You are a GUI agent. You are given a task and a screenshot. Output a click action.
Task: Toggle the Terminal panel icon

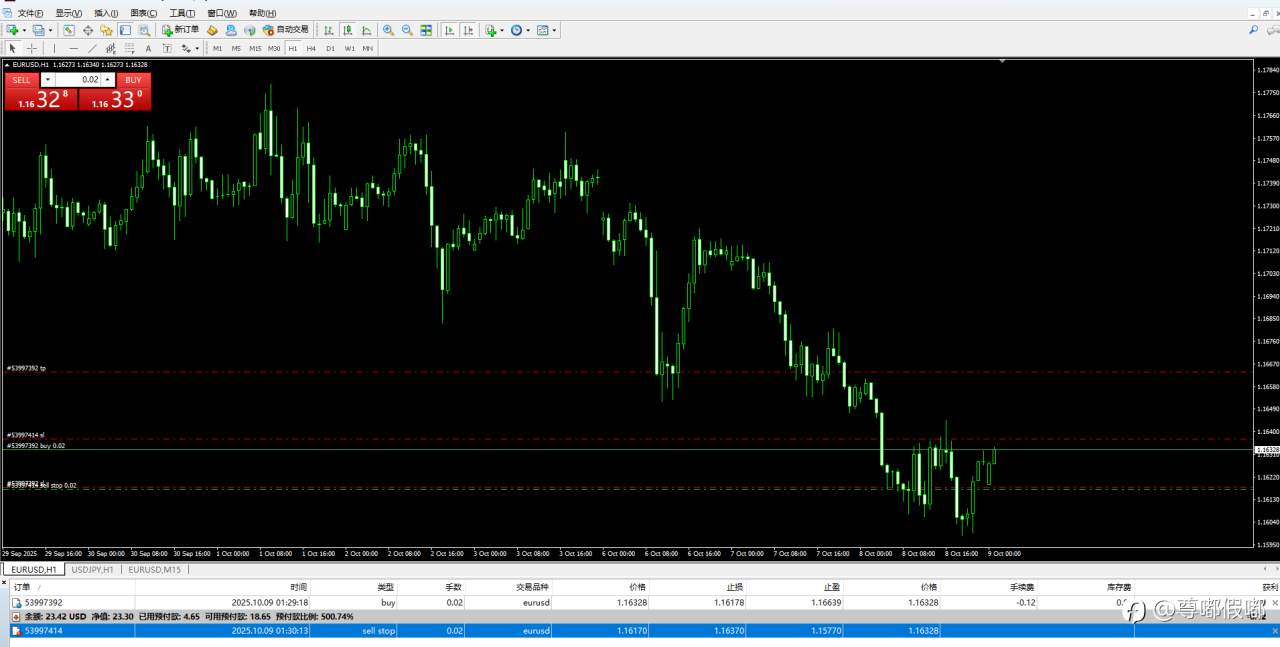click(125, 30)
